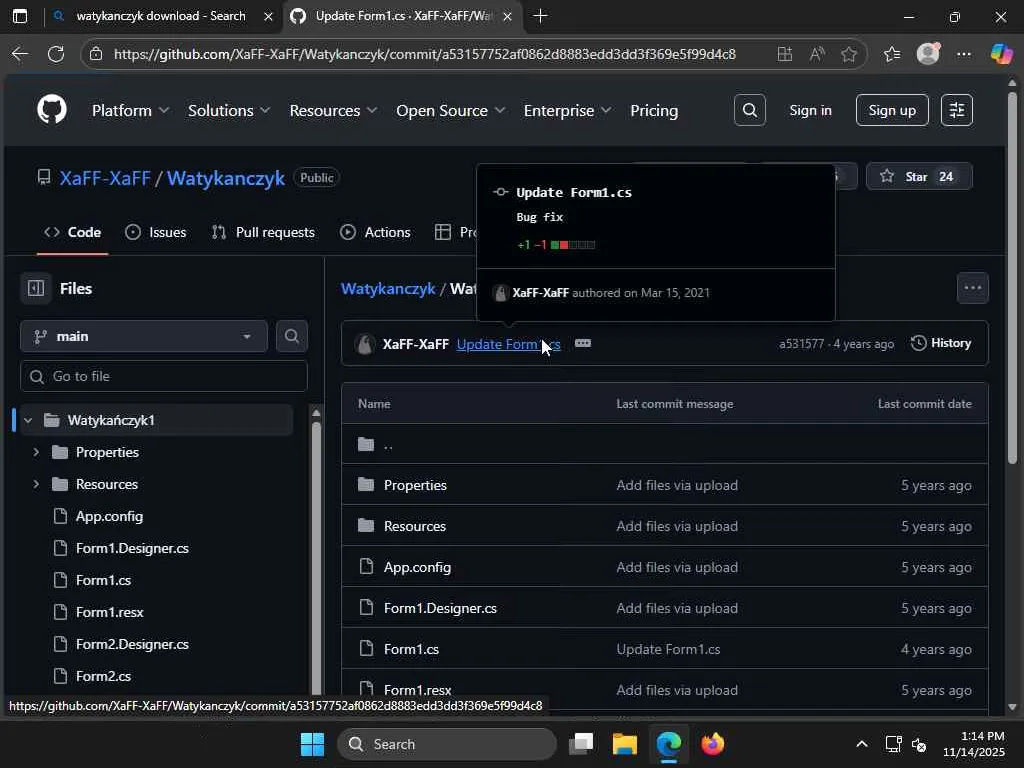Screen dimensions: 1024x768
Task: Open the three-dots more options button above file list
Action: (x=972, y=288)
